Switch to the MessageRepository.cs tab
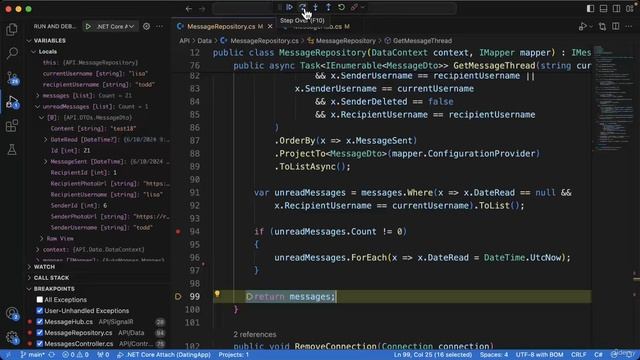The width and height of the screenshot is (640, 360). (x=221, y=27)
